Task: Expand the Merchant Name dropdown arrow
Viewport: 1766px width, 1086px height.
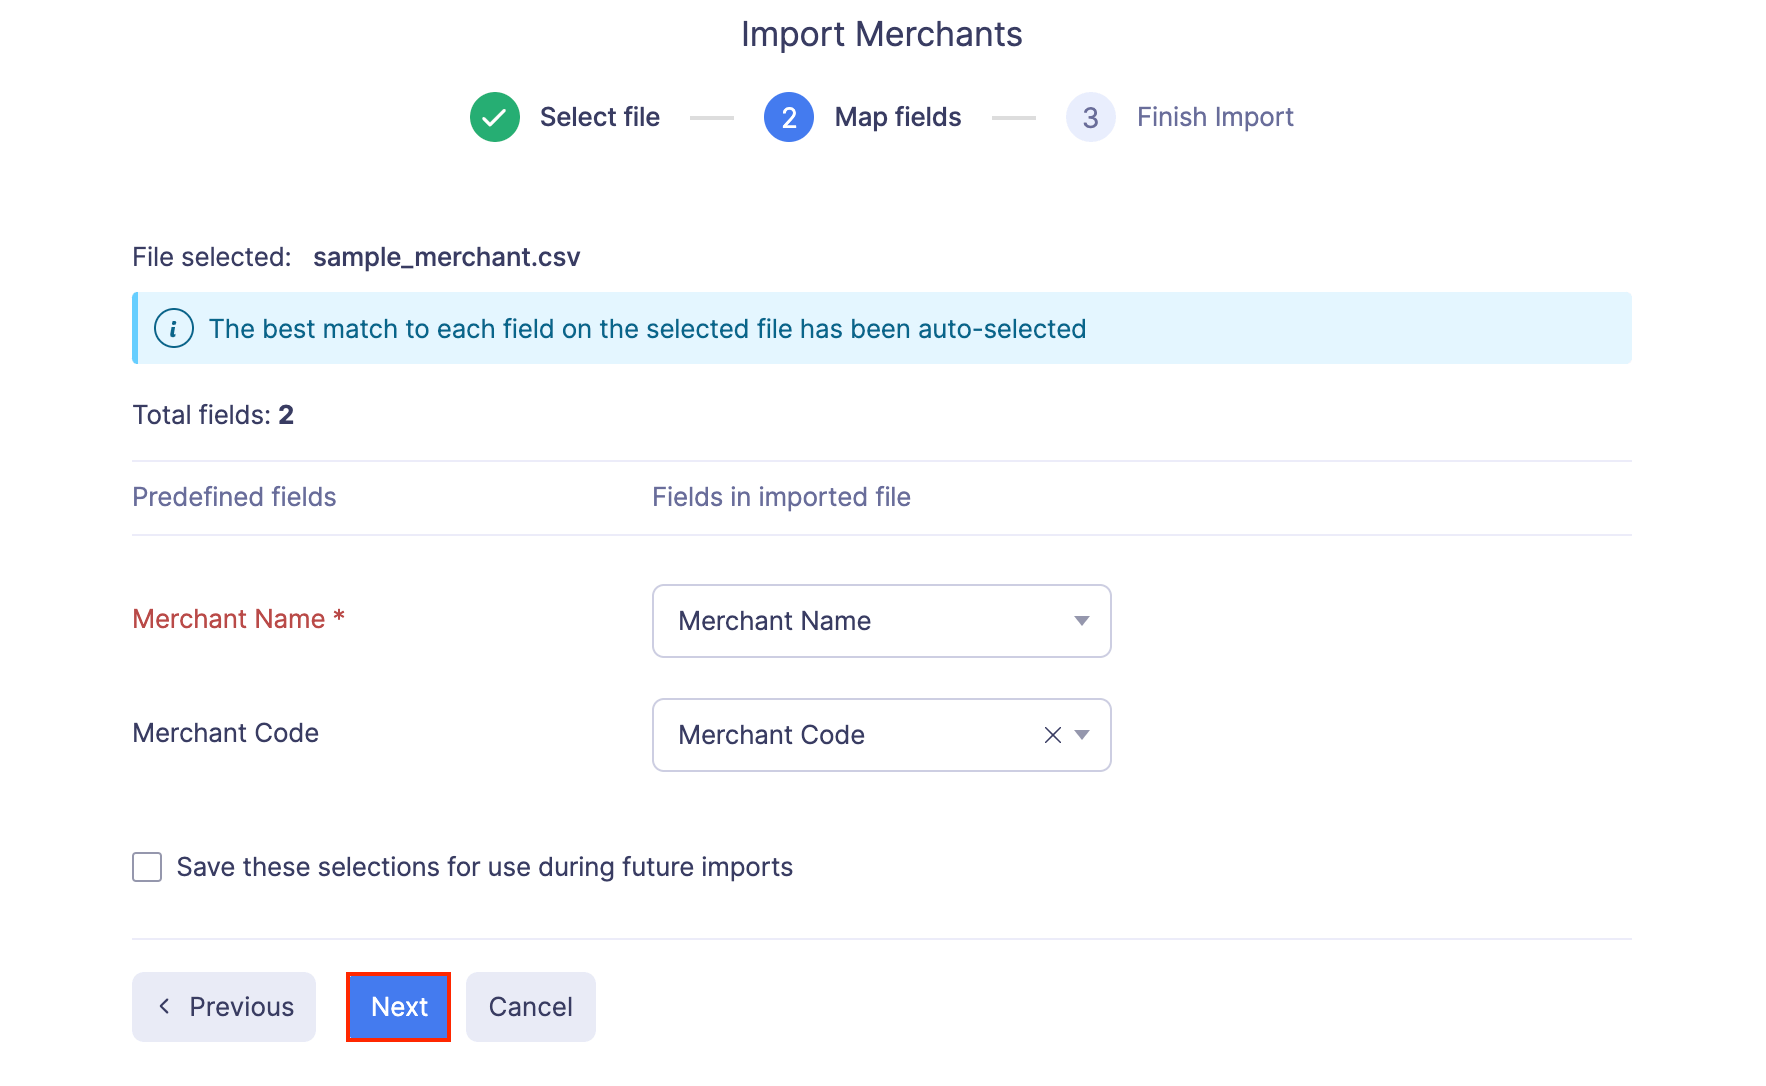Action: coord(1081,621)
